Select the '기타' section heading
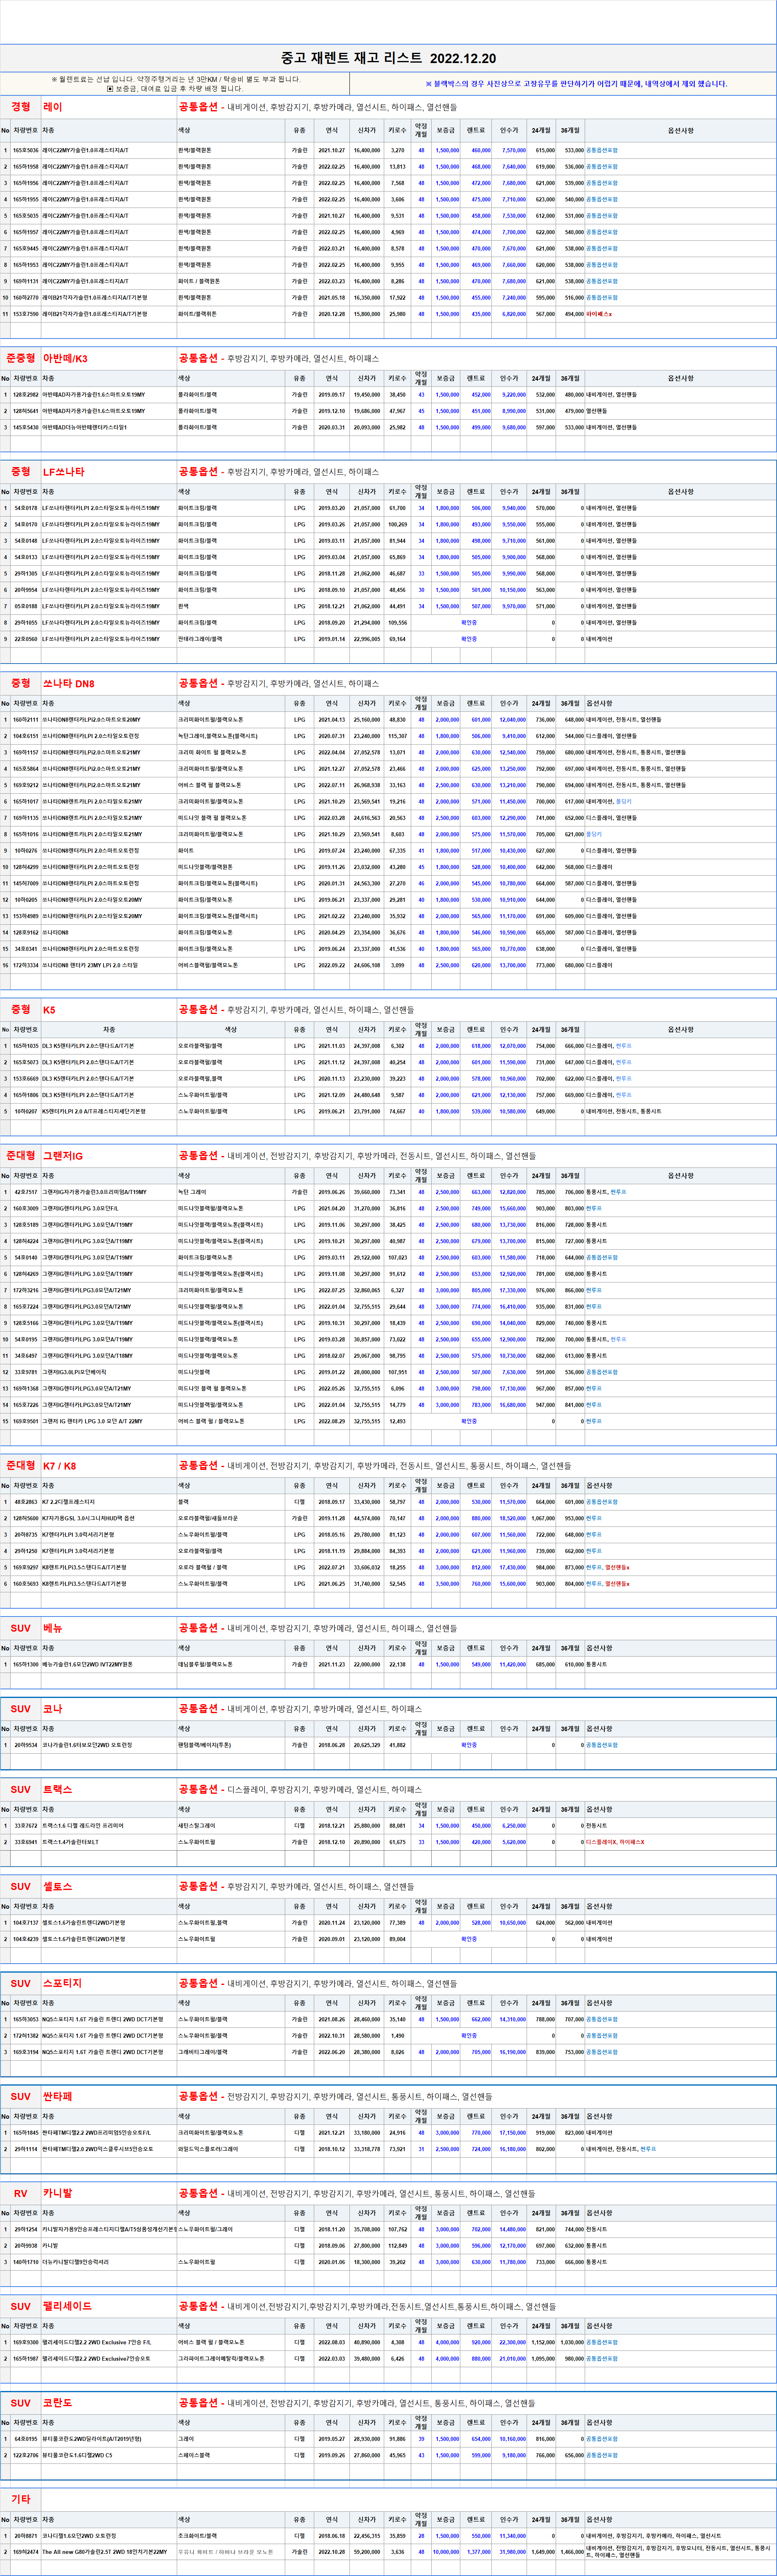 coord(21,2499)
